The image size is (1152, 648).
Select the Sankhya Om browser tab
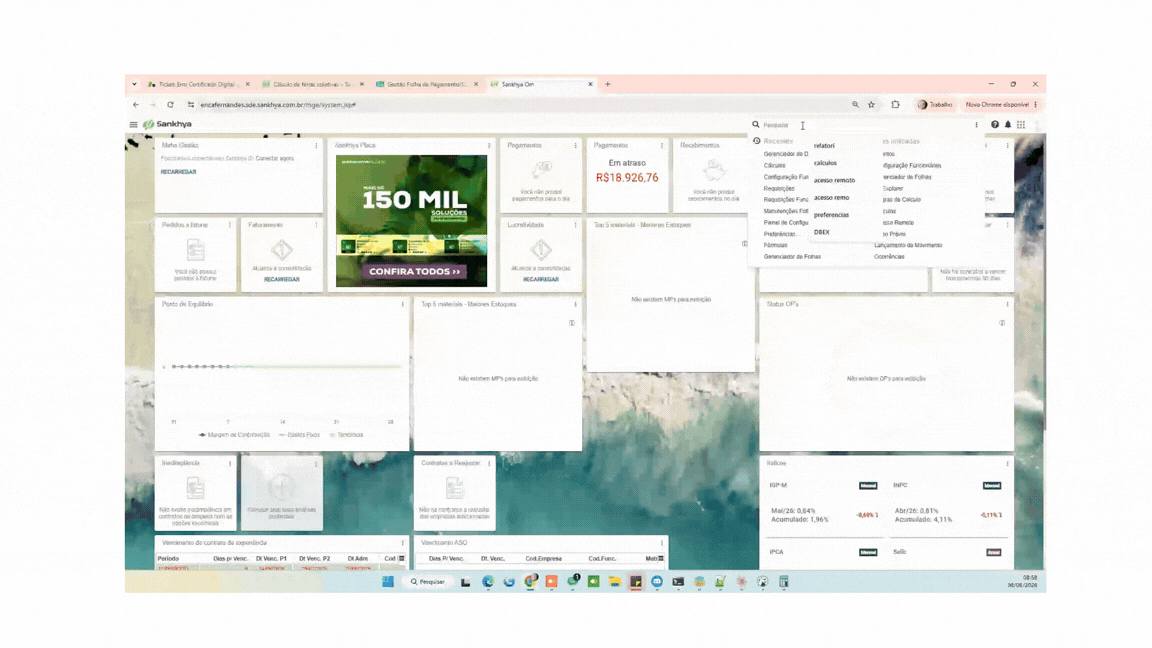(540, 84)
